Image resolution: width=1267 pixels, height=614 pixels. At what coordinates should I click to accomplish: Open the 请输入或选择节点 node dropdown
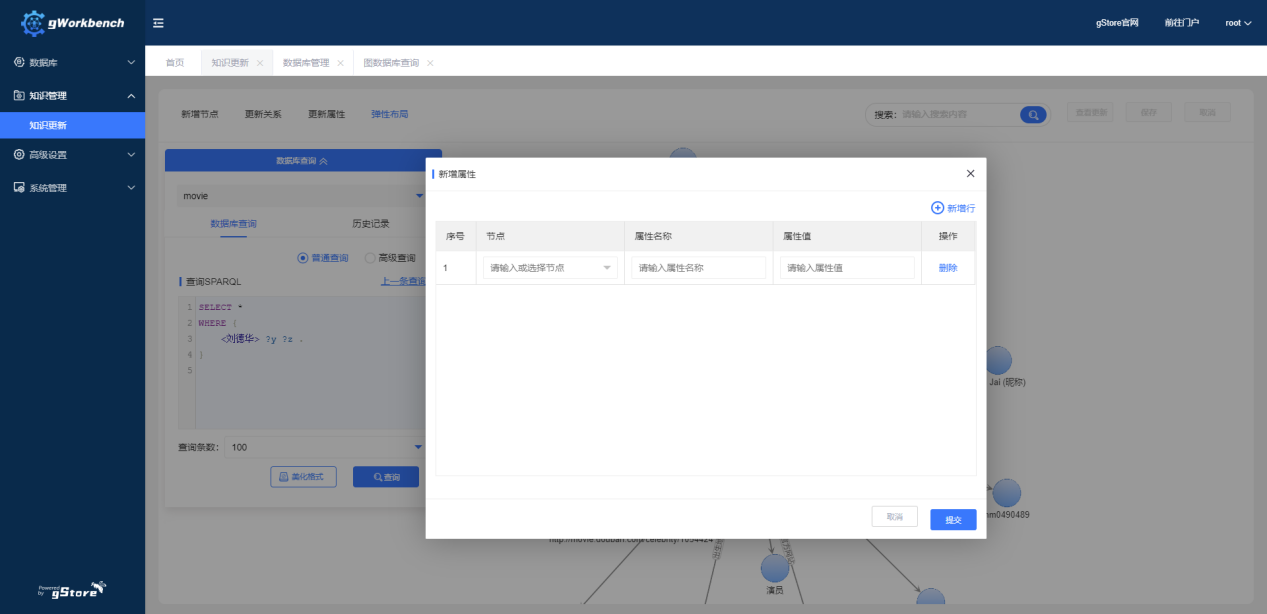click(x=549, y=268)
